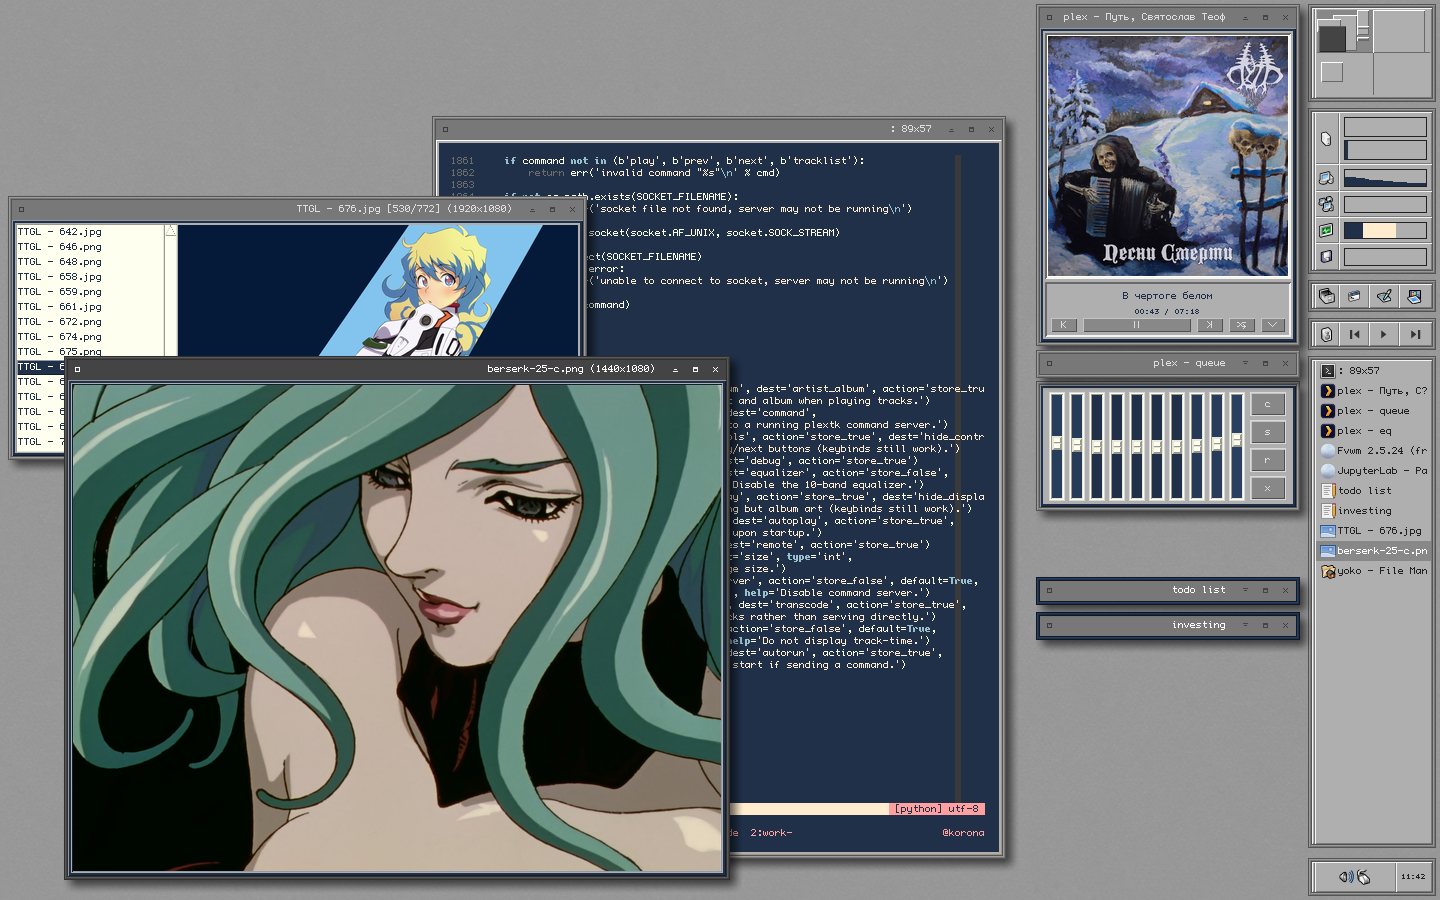1440x900 pixels.
Task: Select TTGL - 674.png in file list
Action: tap(90, 337)
